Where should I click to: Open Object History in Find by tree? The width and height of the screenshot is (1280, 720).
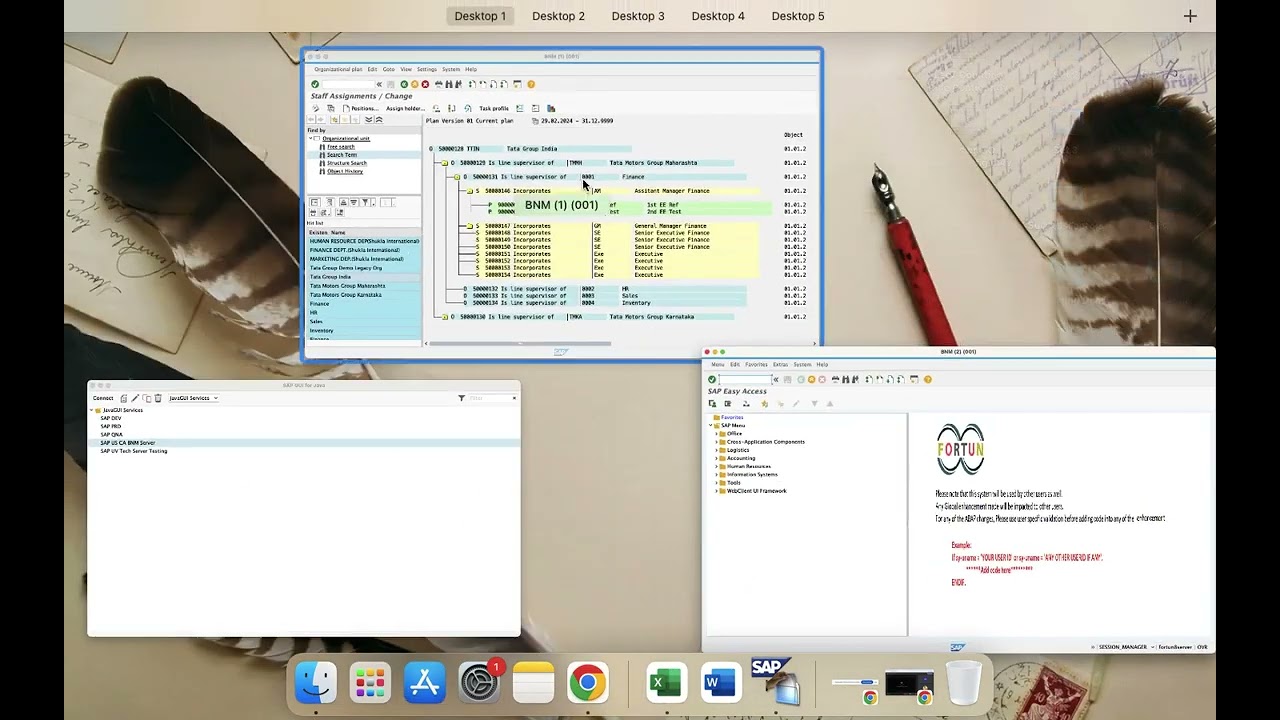pyautogui.click(x=344, y=171)
